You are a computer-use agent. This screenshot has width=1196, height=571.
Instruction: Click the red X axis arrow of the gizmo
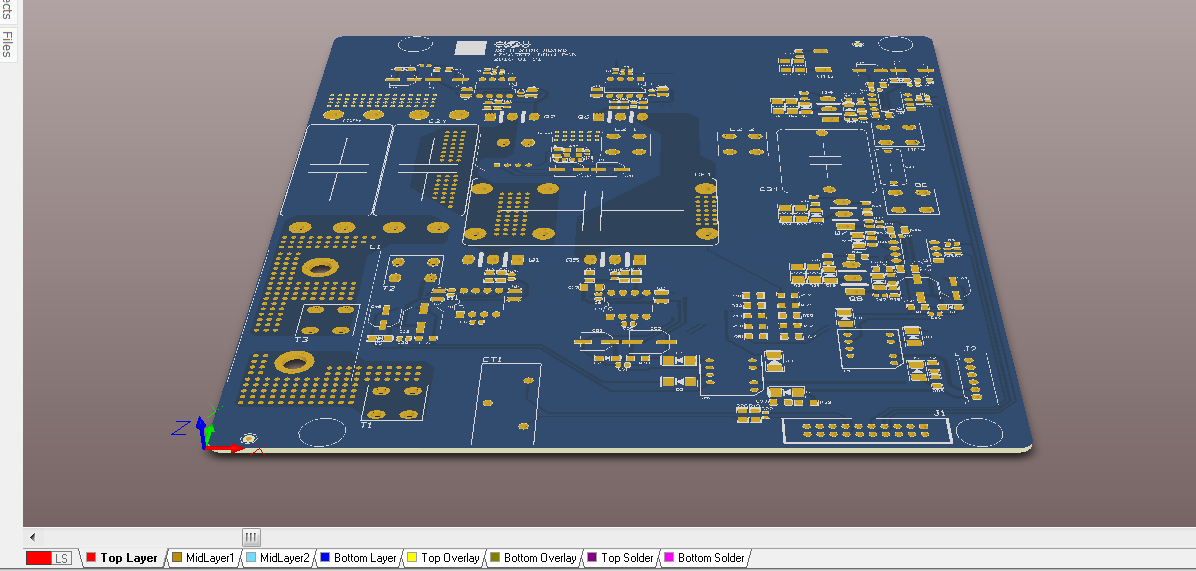tap(230, 448)
